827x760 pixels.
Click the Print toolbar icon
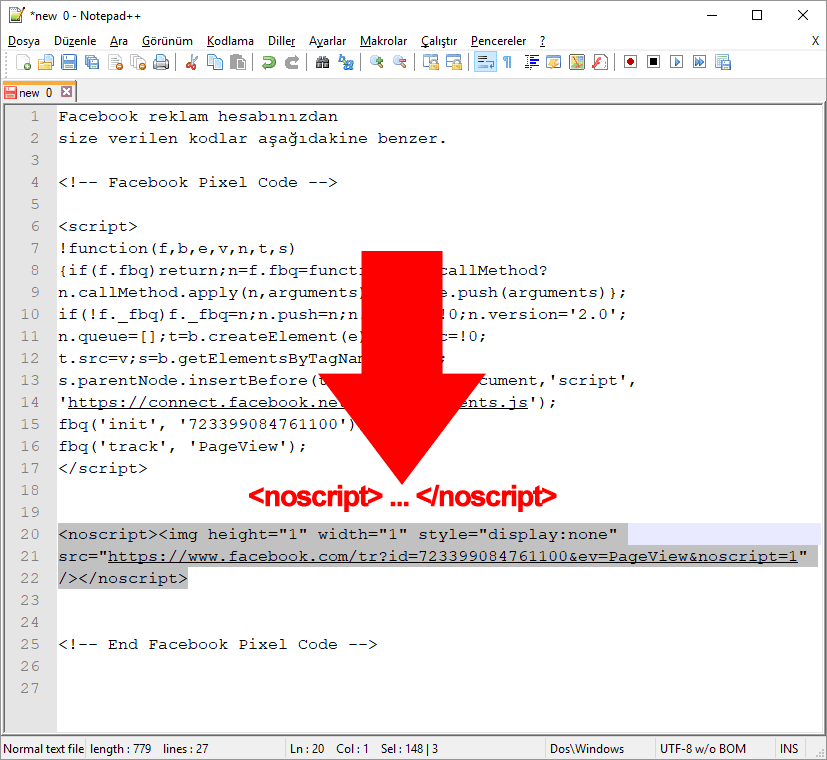pos(161,63)
